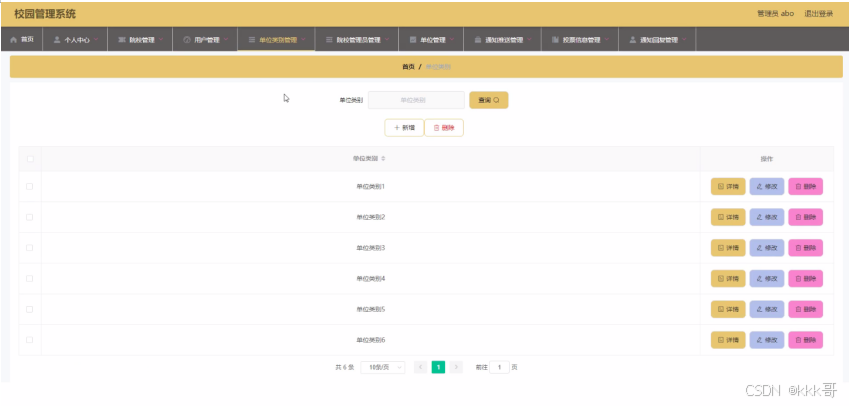Click 删除 for 单位类别6
This screenshot has width=849, height=406.
coord(806,340)
